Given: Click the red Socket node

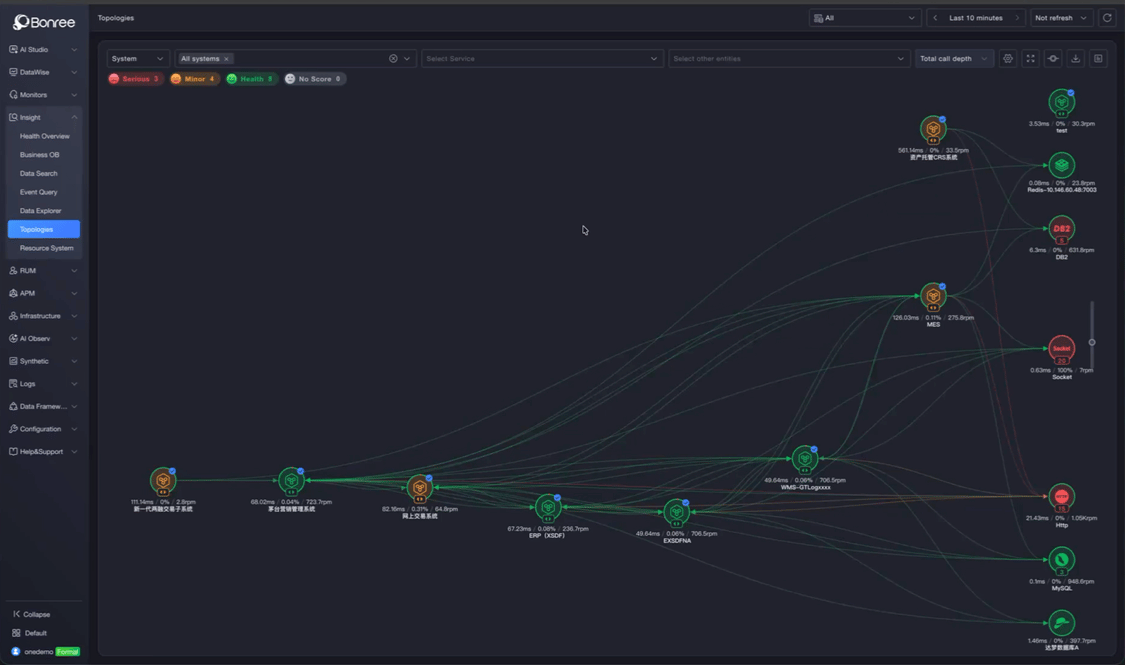Looking at the screenshot, I should (1061, 349).
